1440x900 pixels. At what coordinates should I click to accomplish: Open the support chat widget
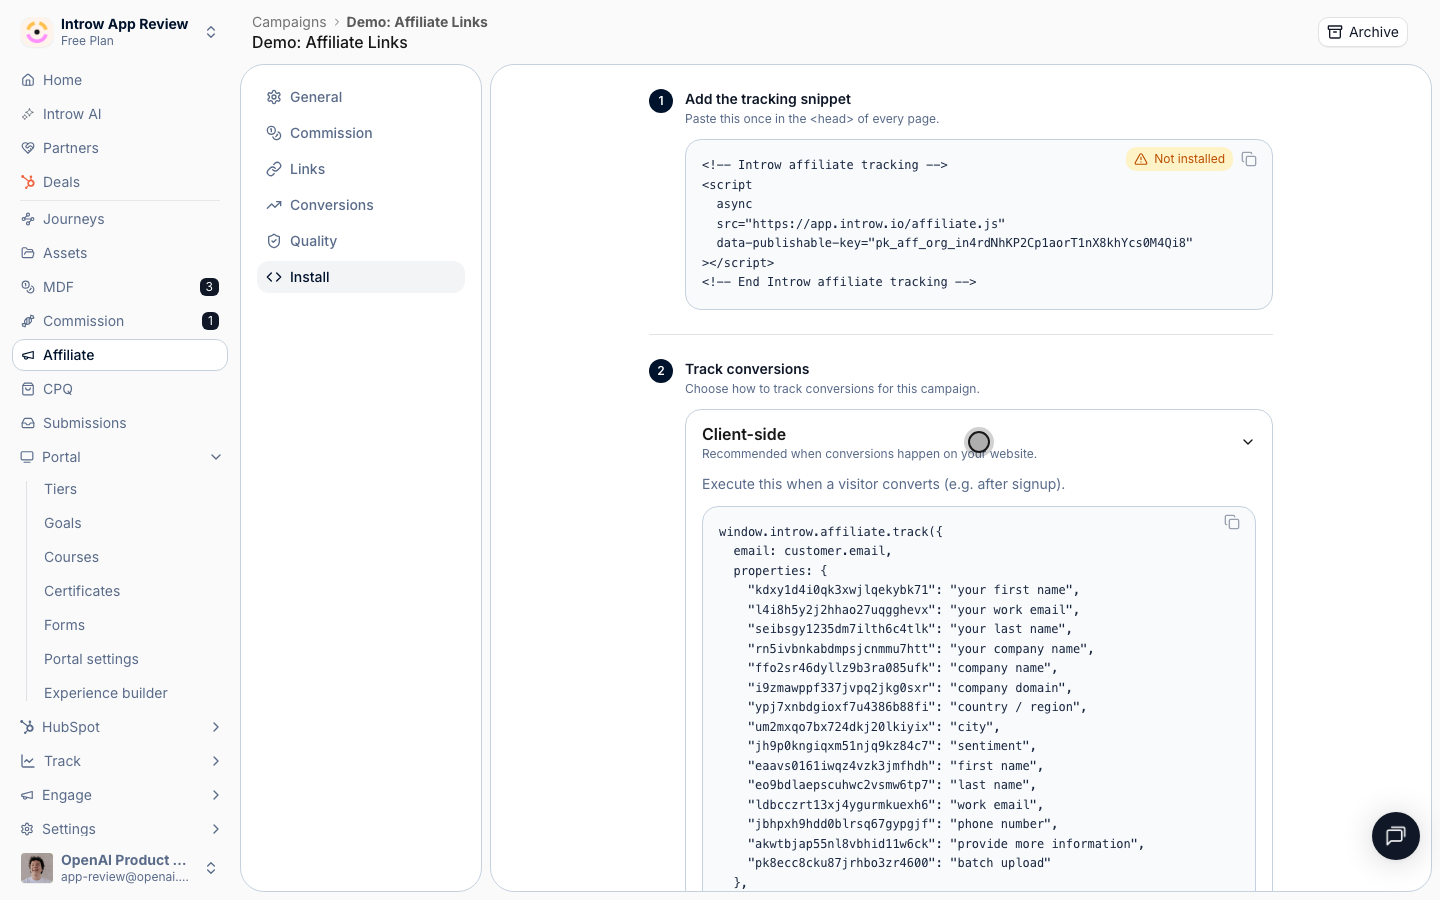click(1396, 836)
